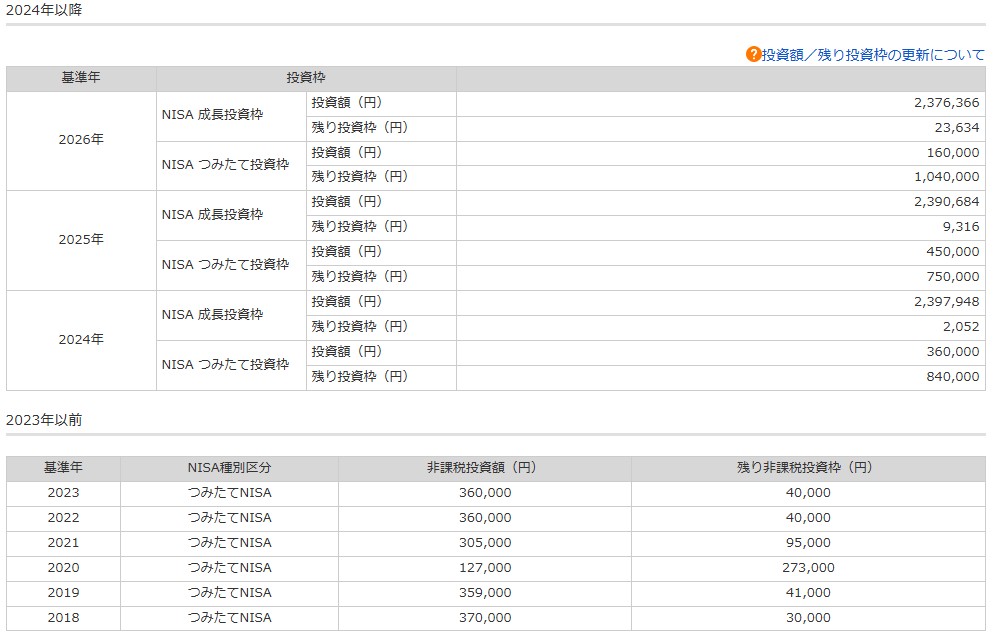Screen dimensions: 996x635
Task: Select the 残り非課税投資枠（円） column header
Action: tap(806, 468)
